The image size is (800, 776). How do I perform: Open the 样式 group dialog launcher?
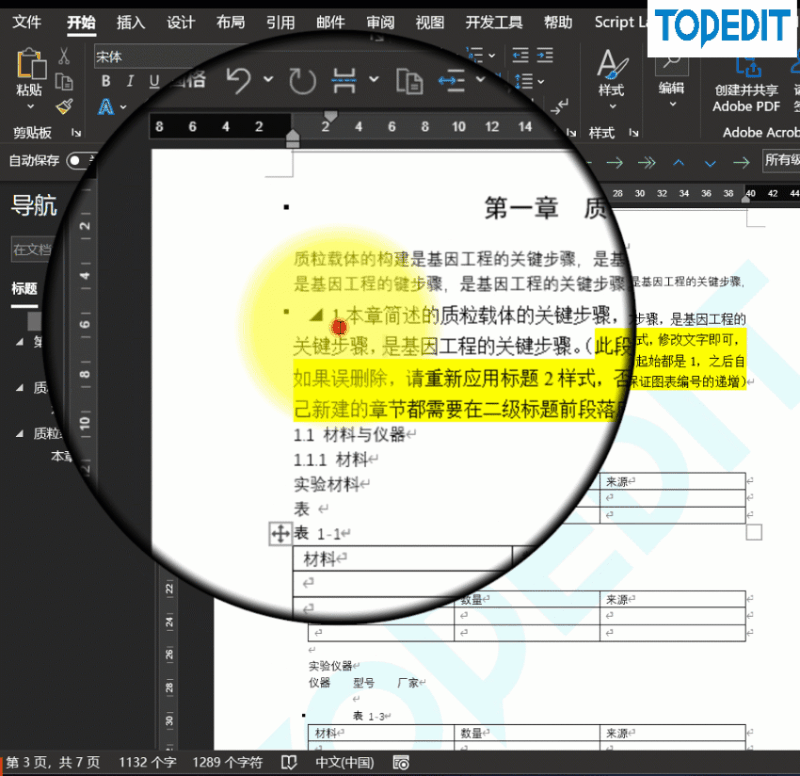click(634, 133)
